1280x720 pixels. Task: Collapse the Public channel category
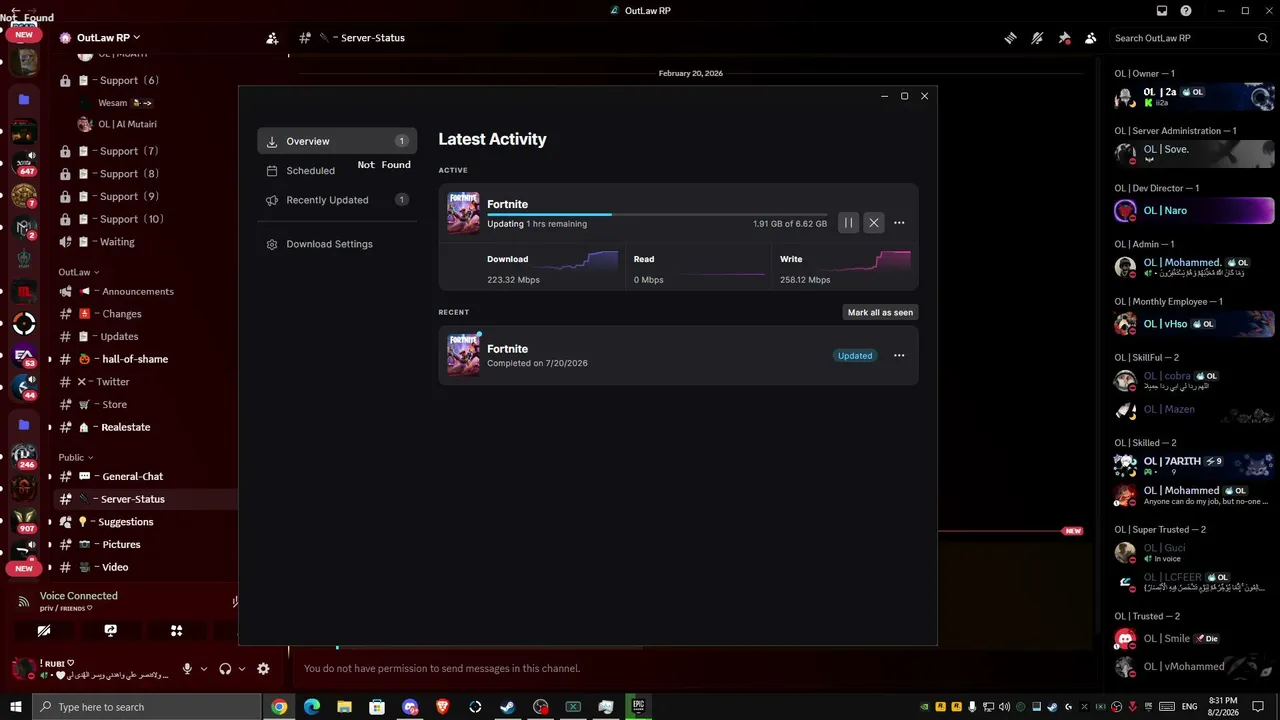pyautogui.click(x=75, y=457)
